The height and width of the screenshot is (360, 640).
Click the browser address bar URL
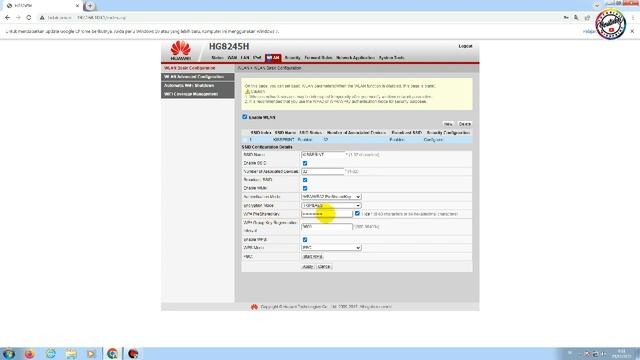click(x=101, y=18)
